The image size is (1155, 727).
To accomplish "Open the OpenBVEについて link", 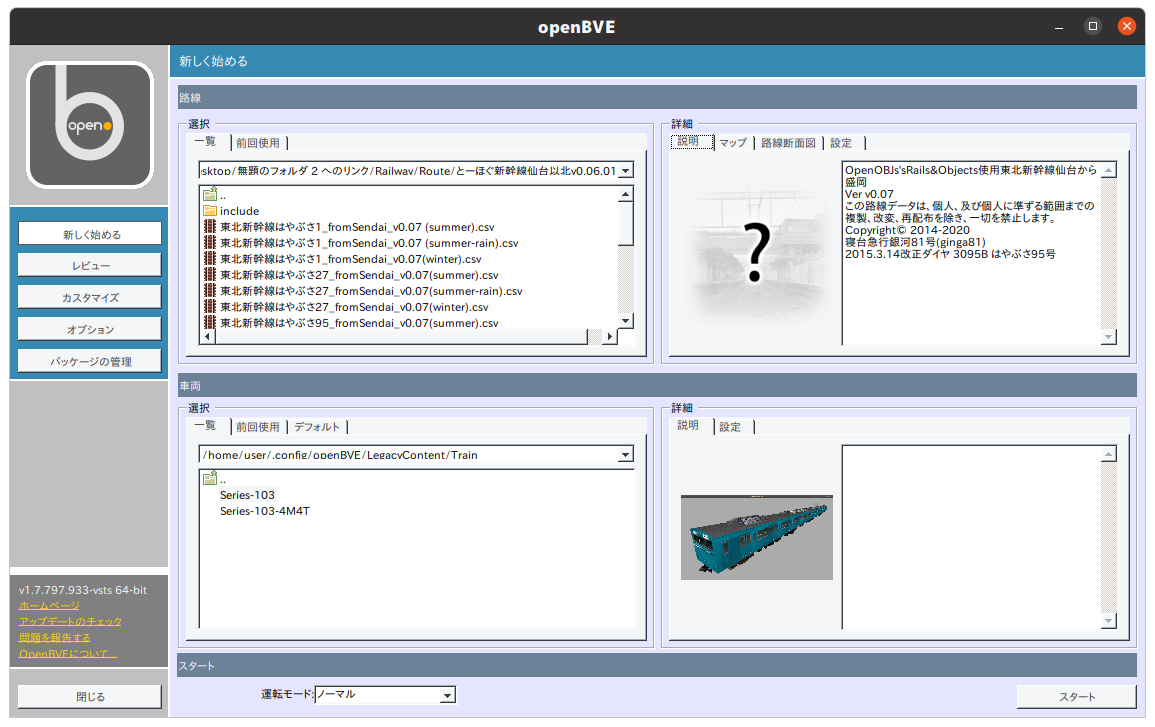I will [67, 654].
